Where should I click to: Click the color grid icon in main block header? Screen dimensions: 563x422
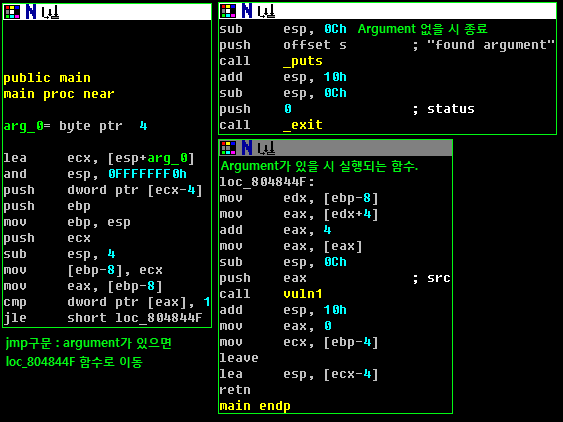(12, 12)
